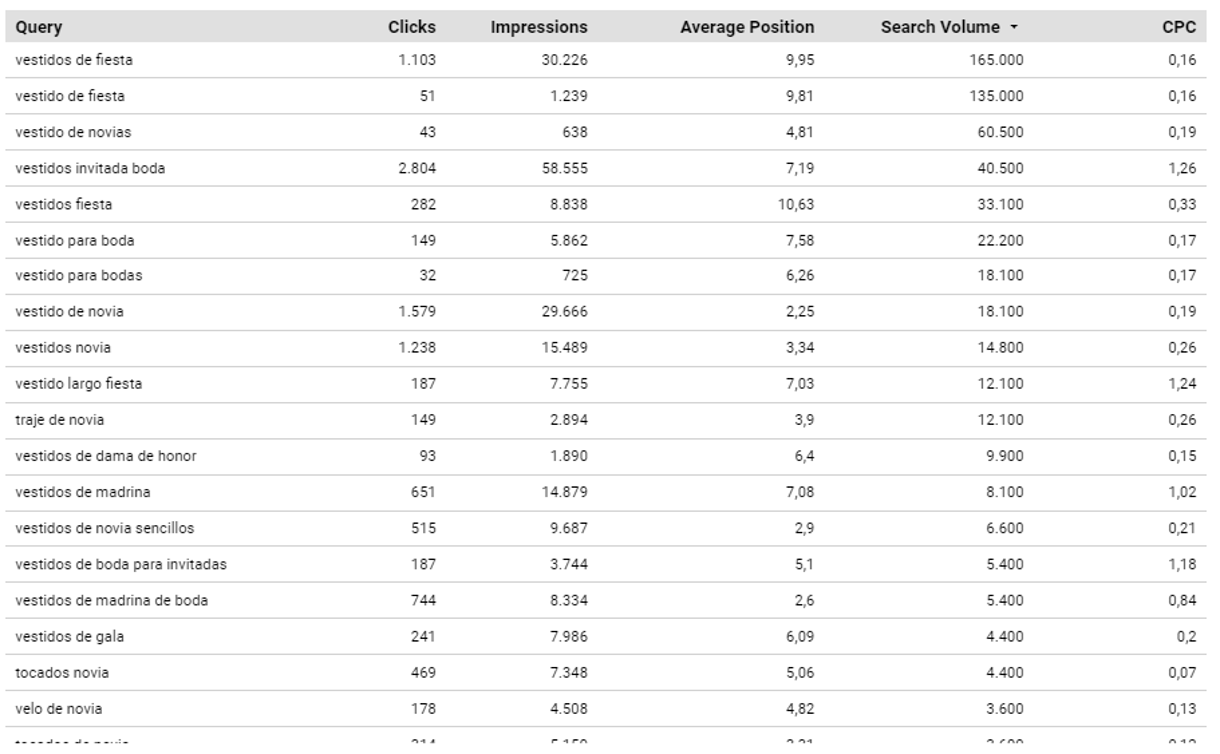Select the 'velo de novia' row

pyautogui.click(x=58, y=709)
